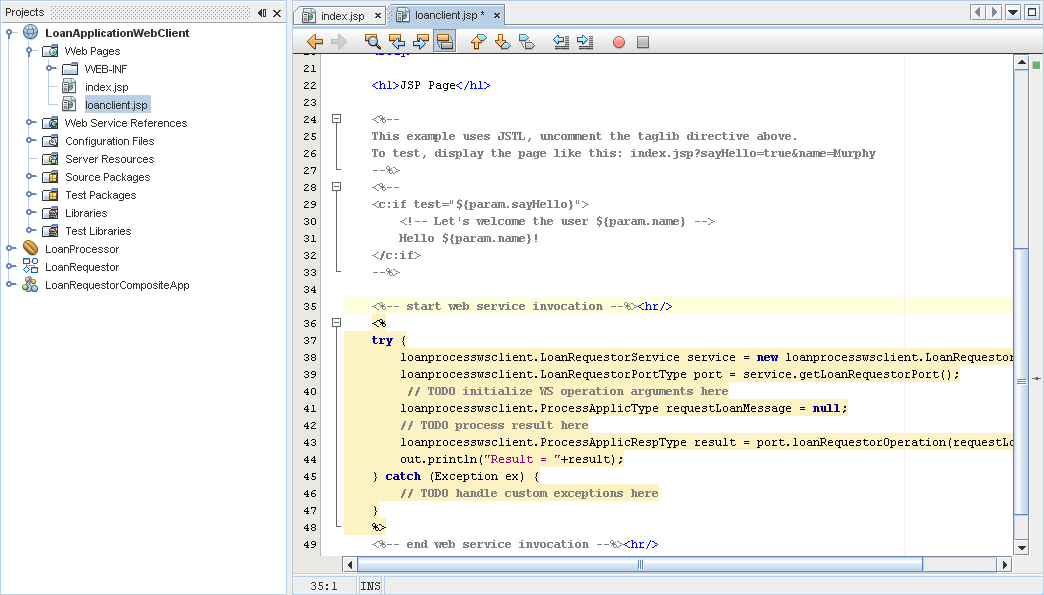Collapse code fold at line 36
The height and width of the screenshot is (595, 1044).
(337, 323)
